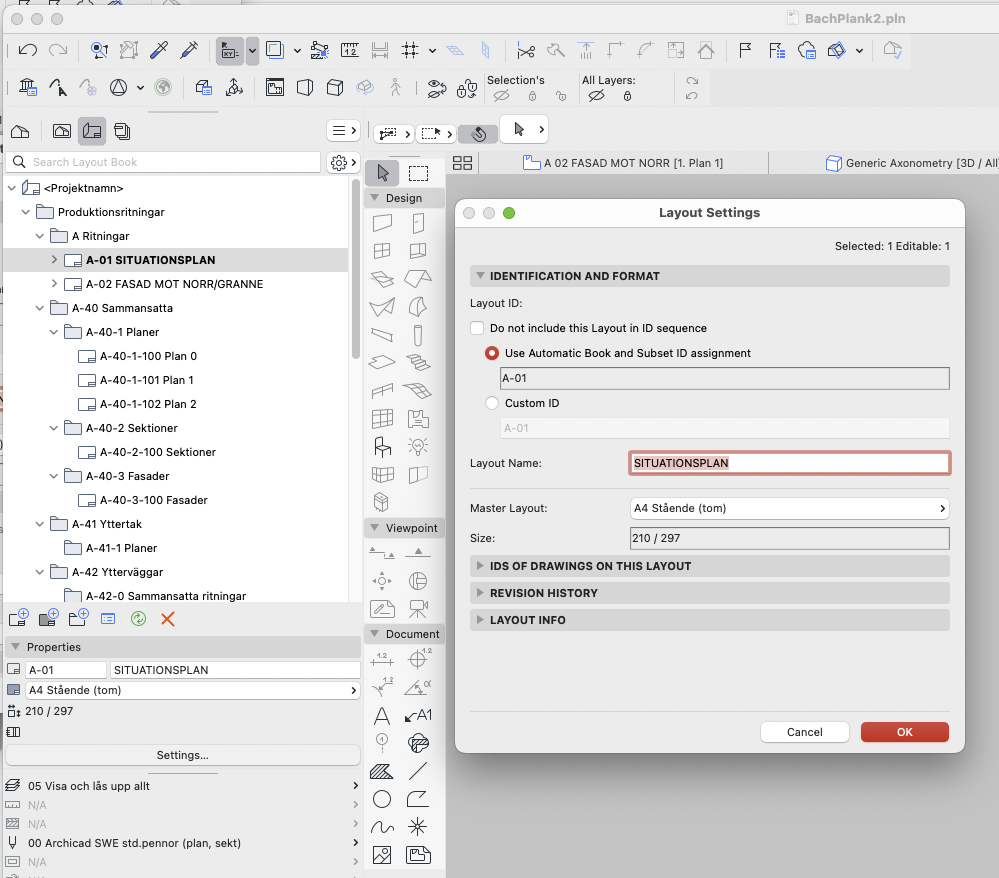Switch to Generic Axonometry 3D tab

tap(910, 163)
